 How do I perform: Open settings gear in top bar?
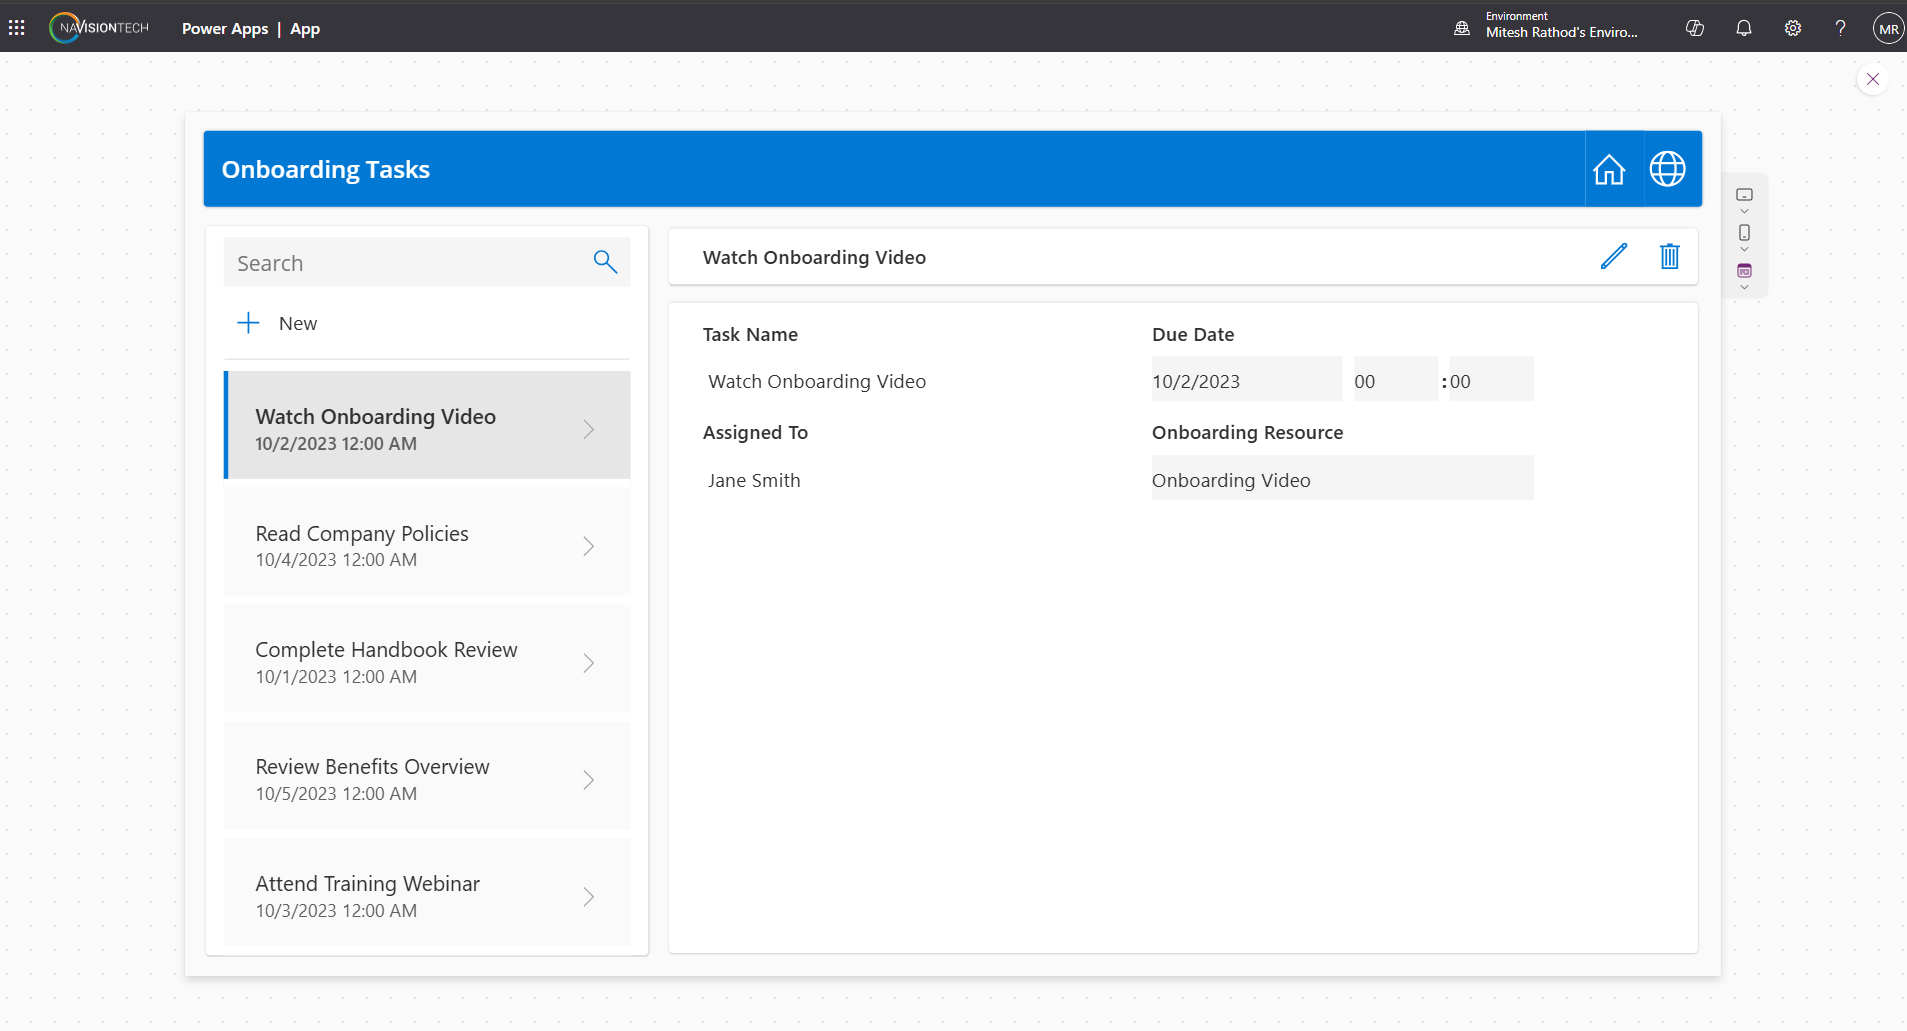click(1792, 28)
